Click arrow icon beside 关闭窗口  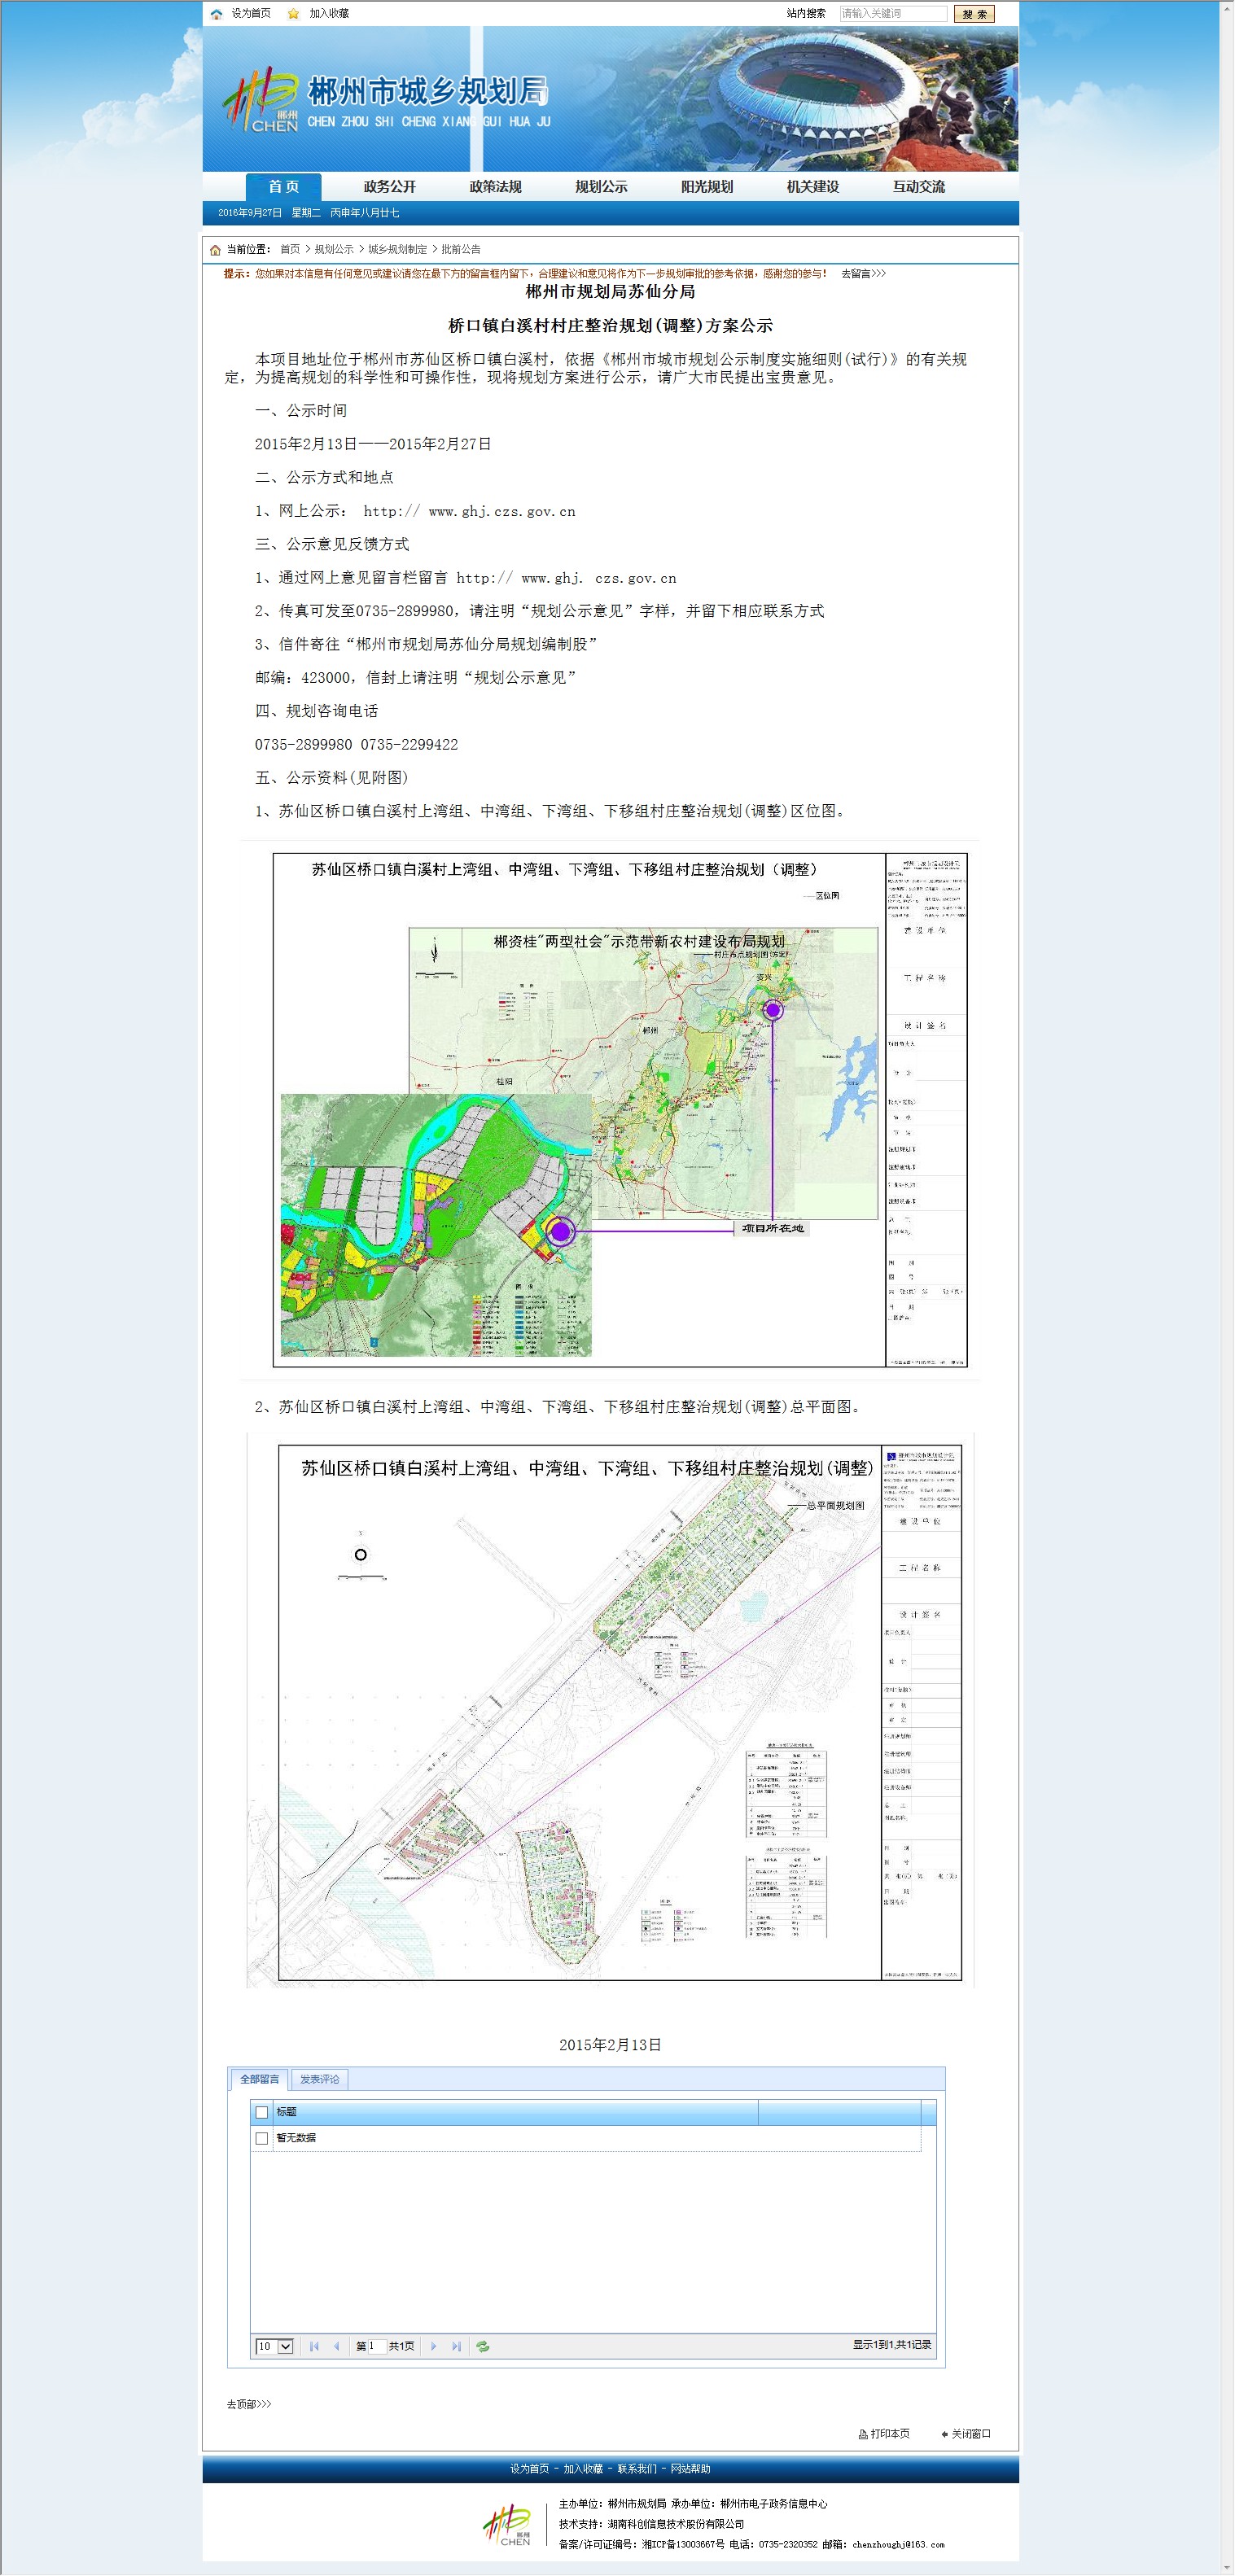[x=944, y=2434]
